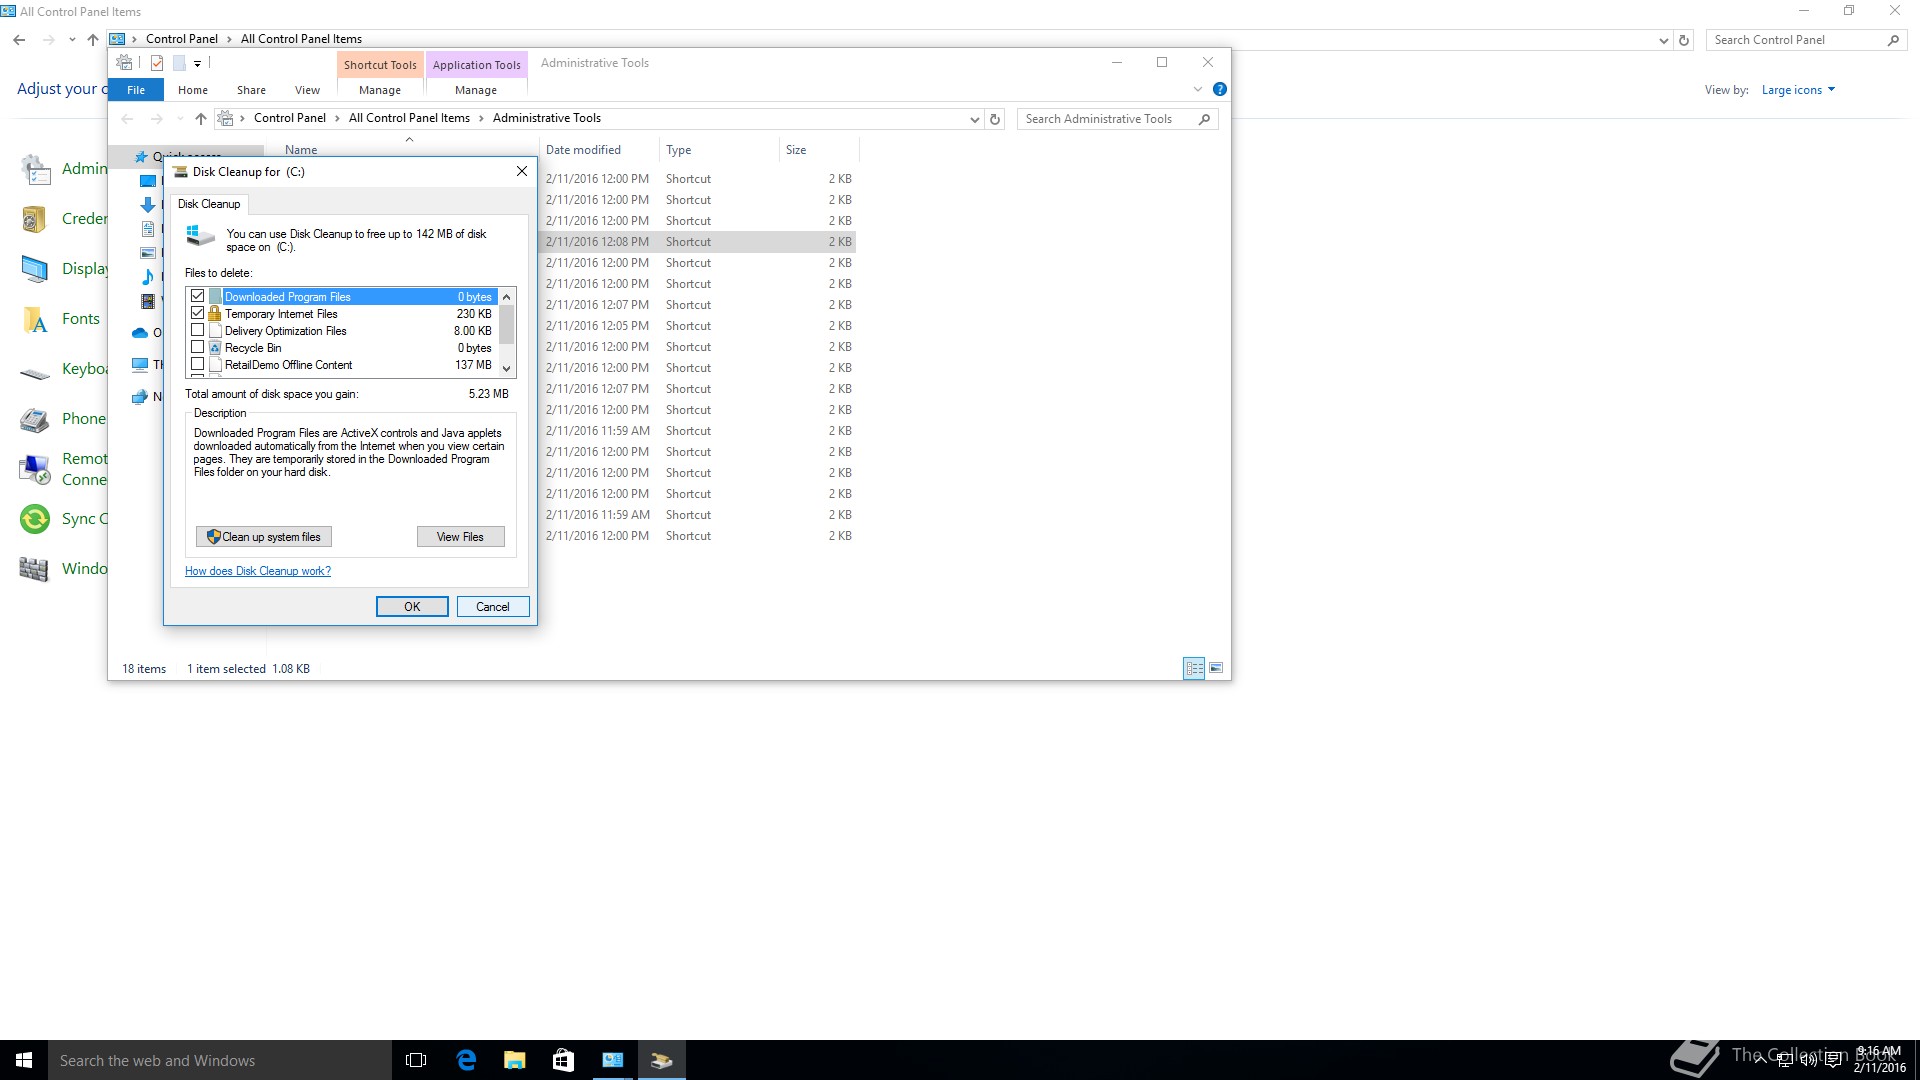
Task: Click Search the web and Windows box
Action: [x=220, y=1060]
